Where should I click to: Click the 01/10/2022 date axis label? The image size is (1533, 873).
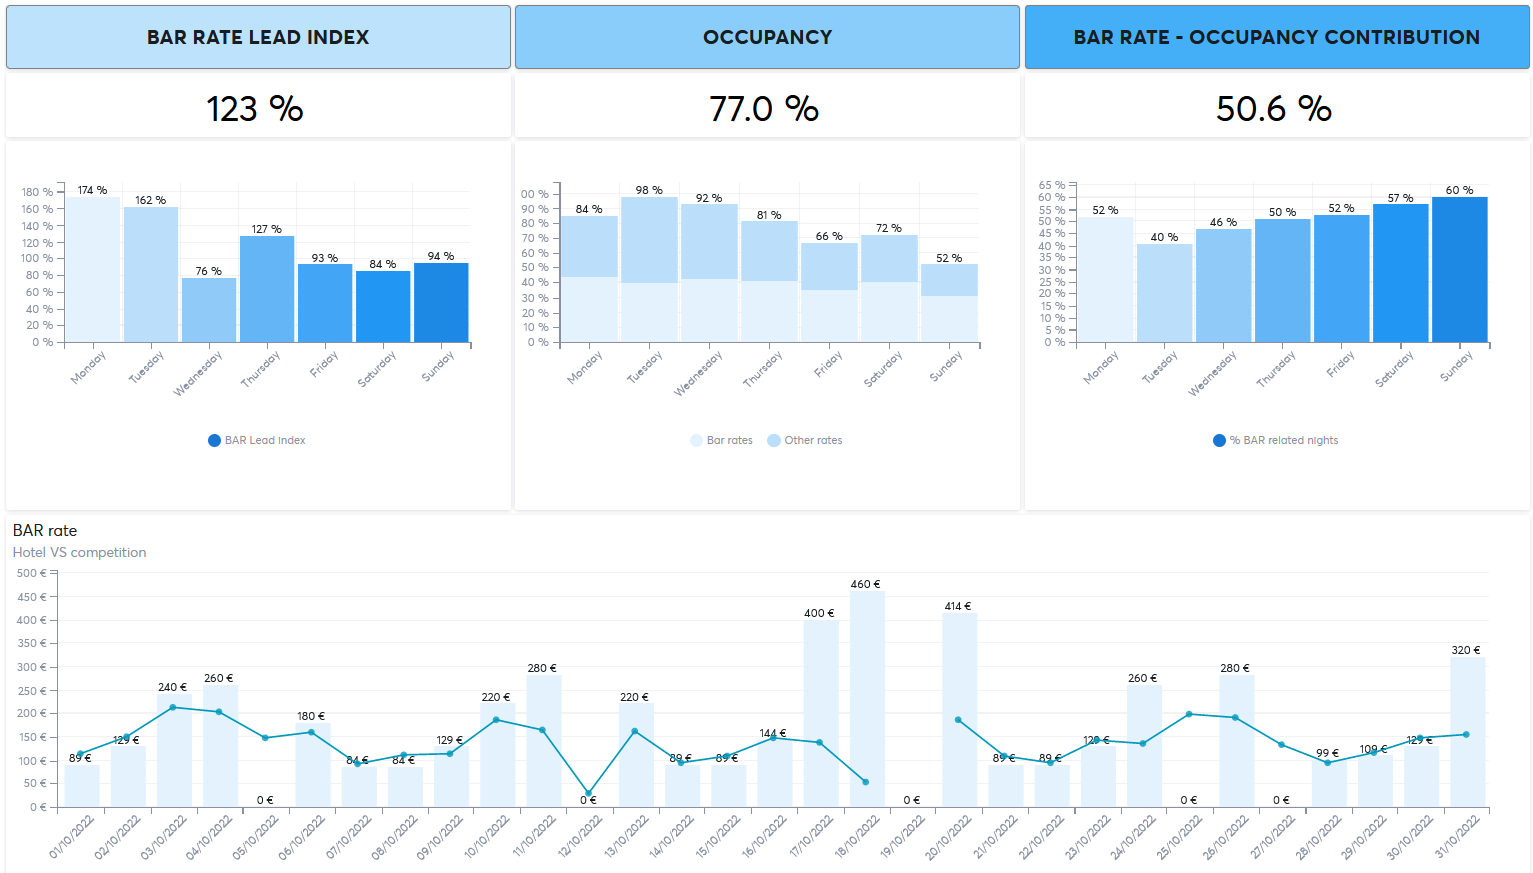(x=72, y=837)
